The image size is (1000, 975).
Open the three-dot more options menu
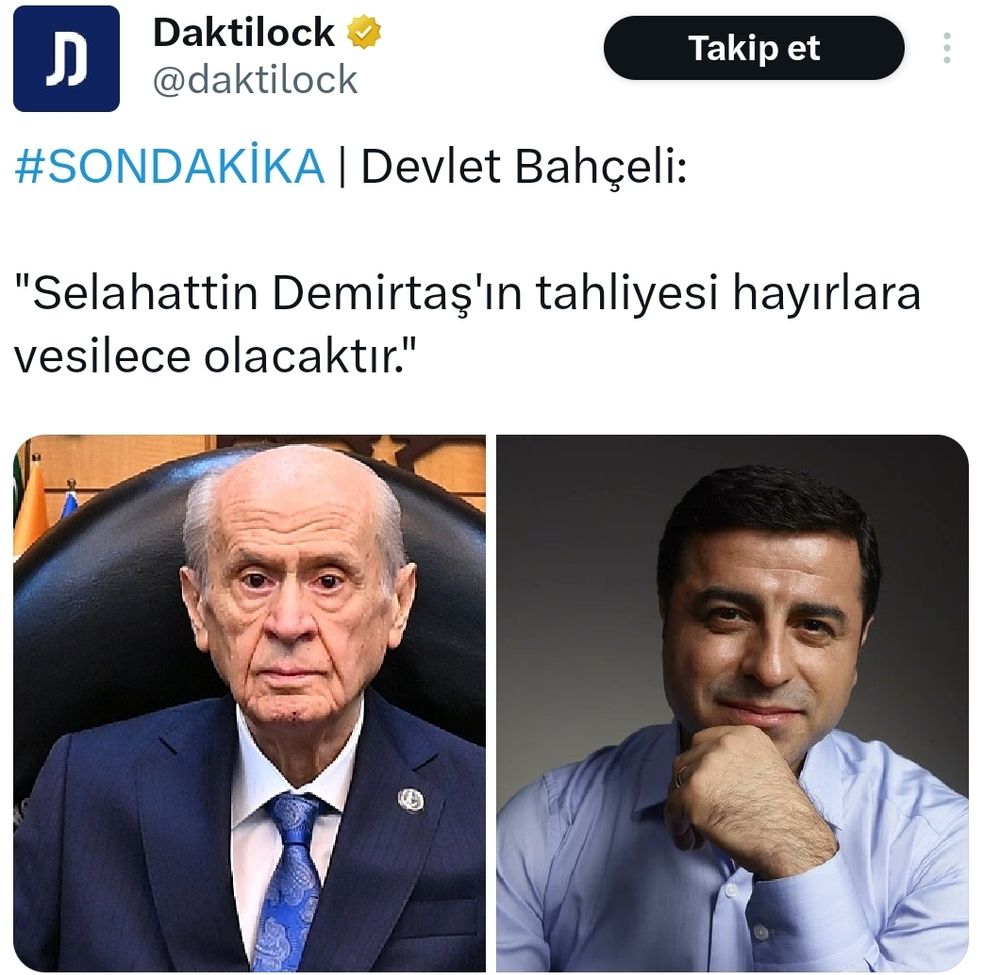point(947,48)
